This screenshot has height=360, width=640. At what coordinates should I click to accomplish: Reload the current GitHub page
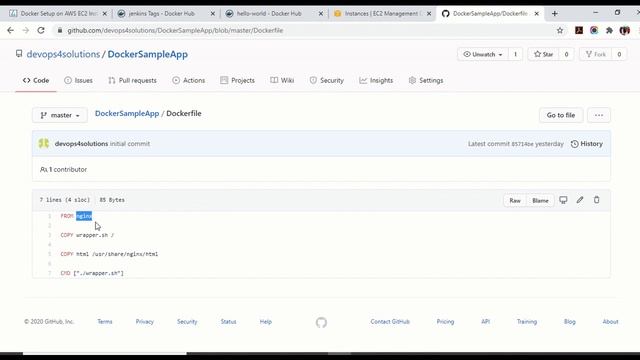tap(41, 30)
